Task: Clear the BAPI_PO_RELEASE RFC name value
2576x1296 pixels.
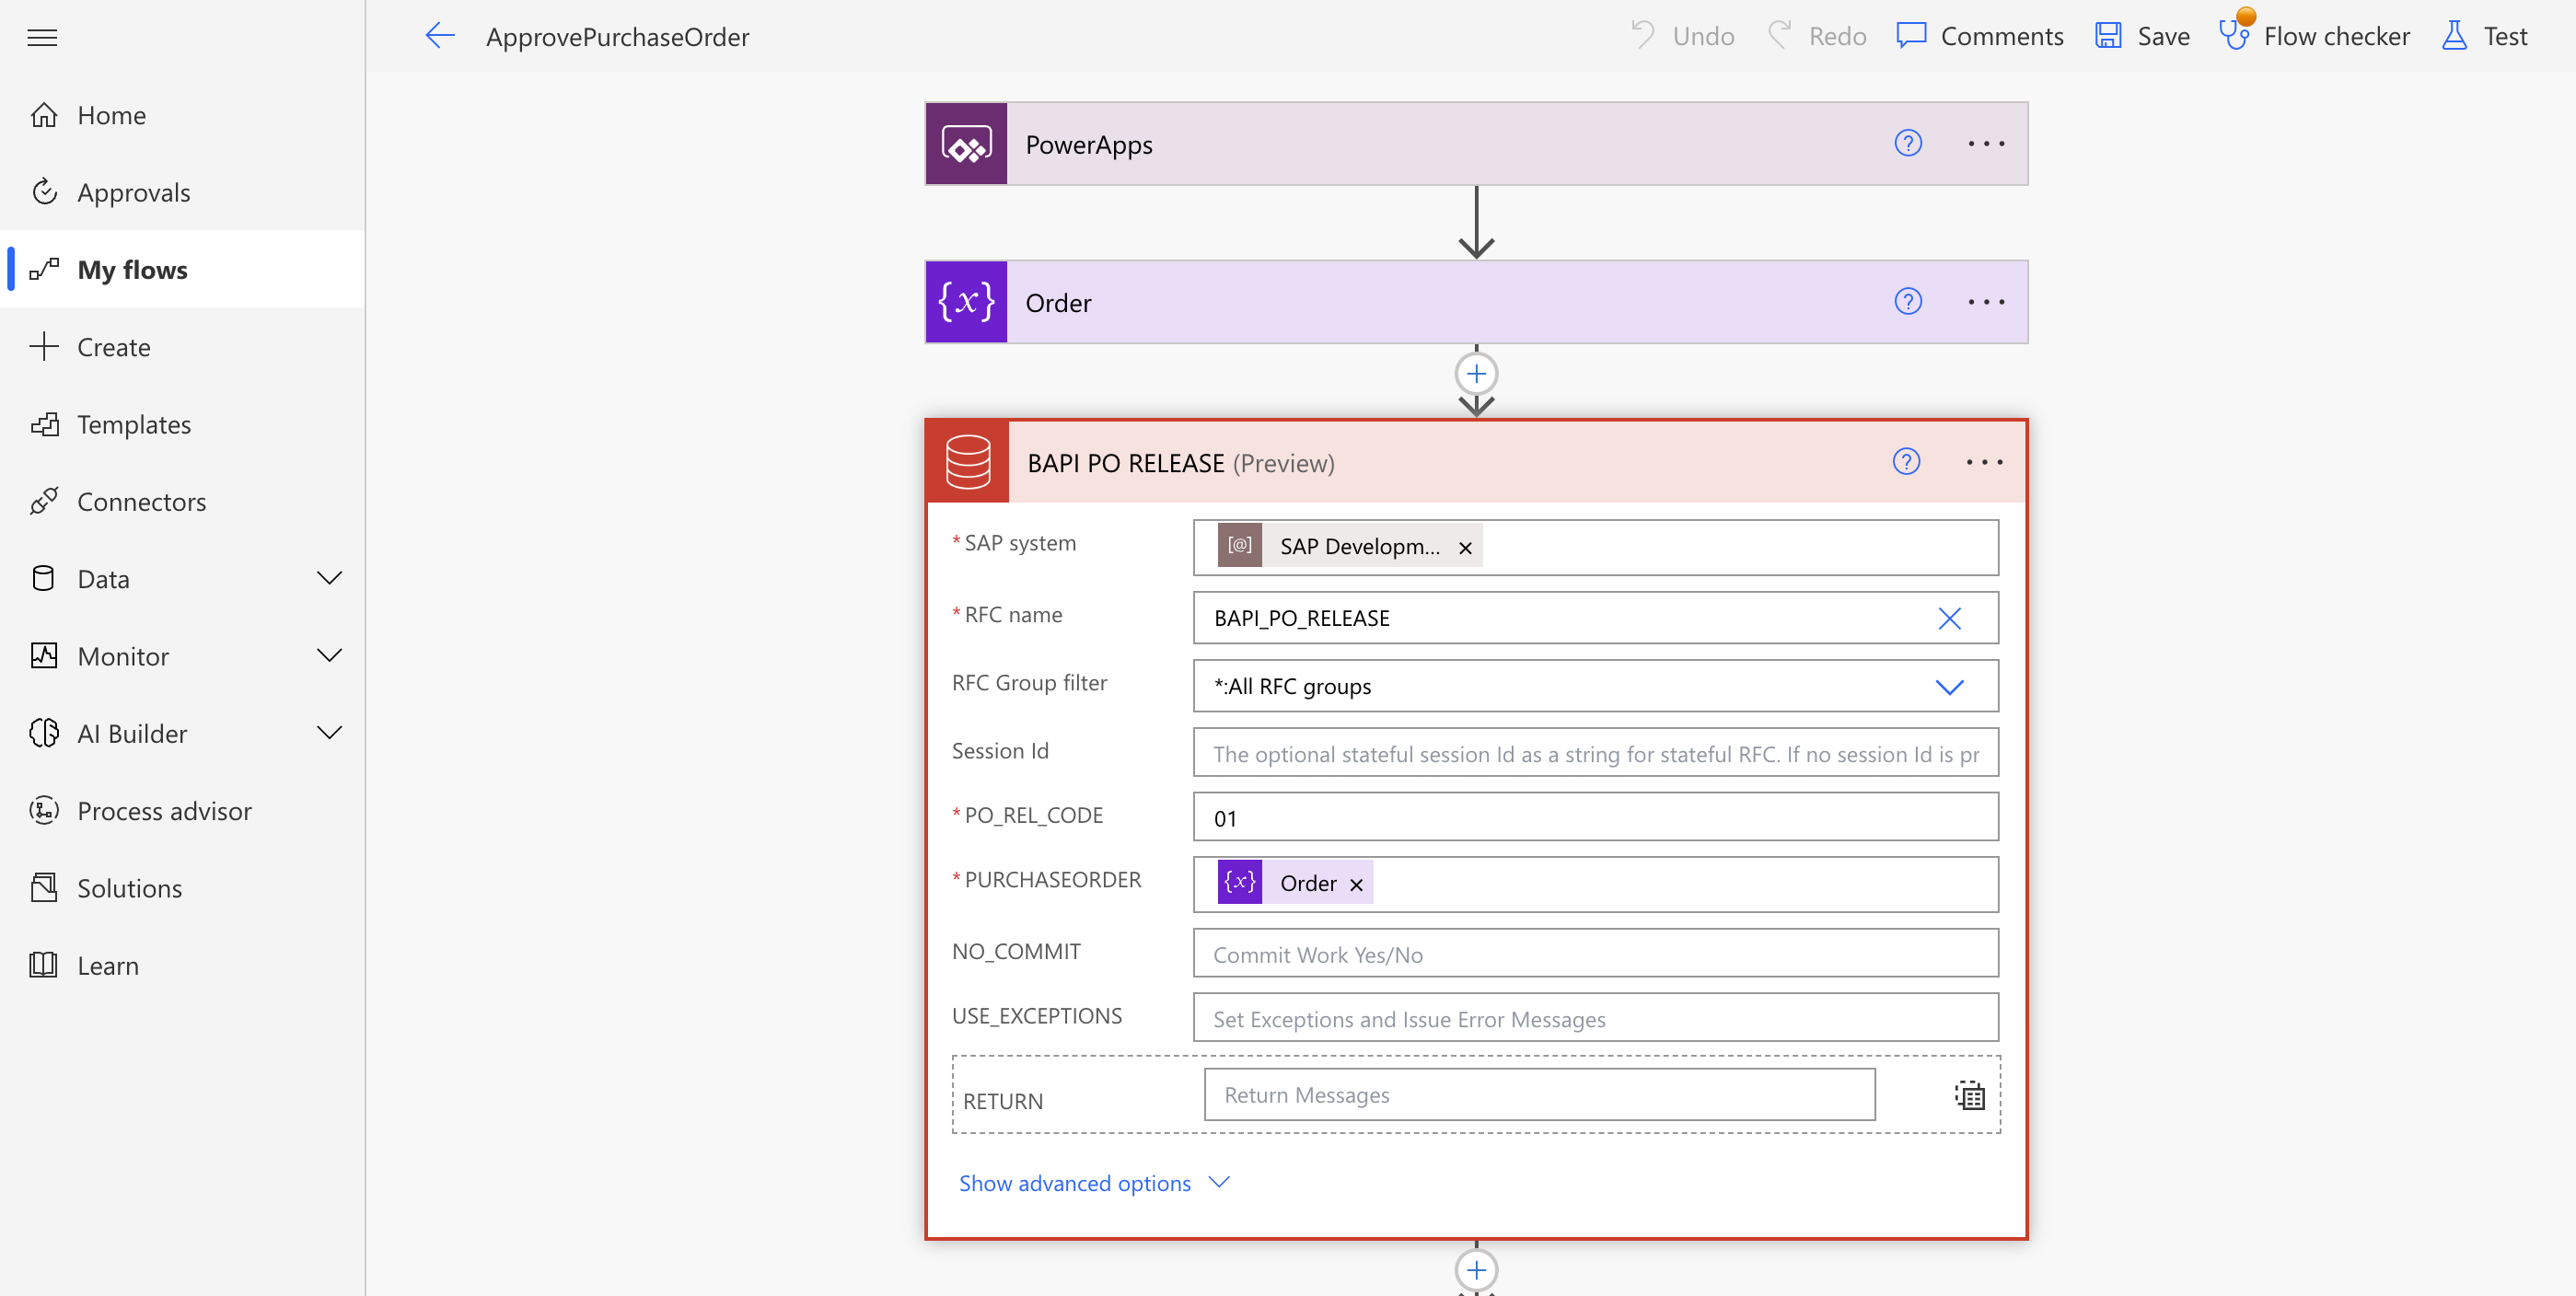Action: point(1949,618)
